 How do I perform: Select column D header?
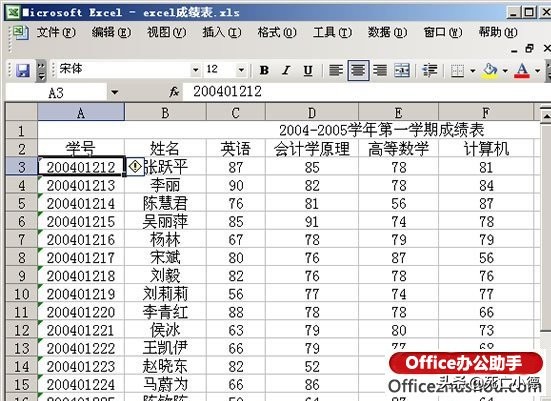312,112
